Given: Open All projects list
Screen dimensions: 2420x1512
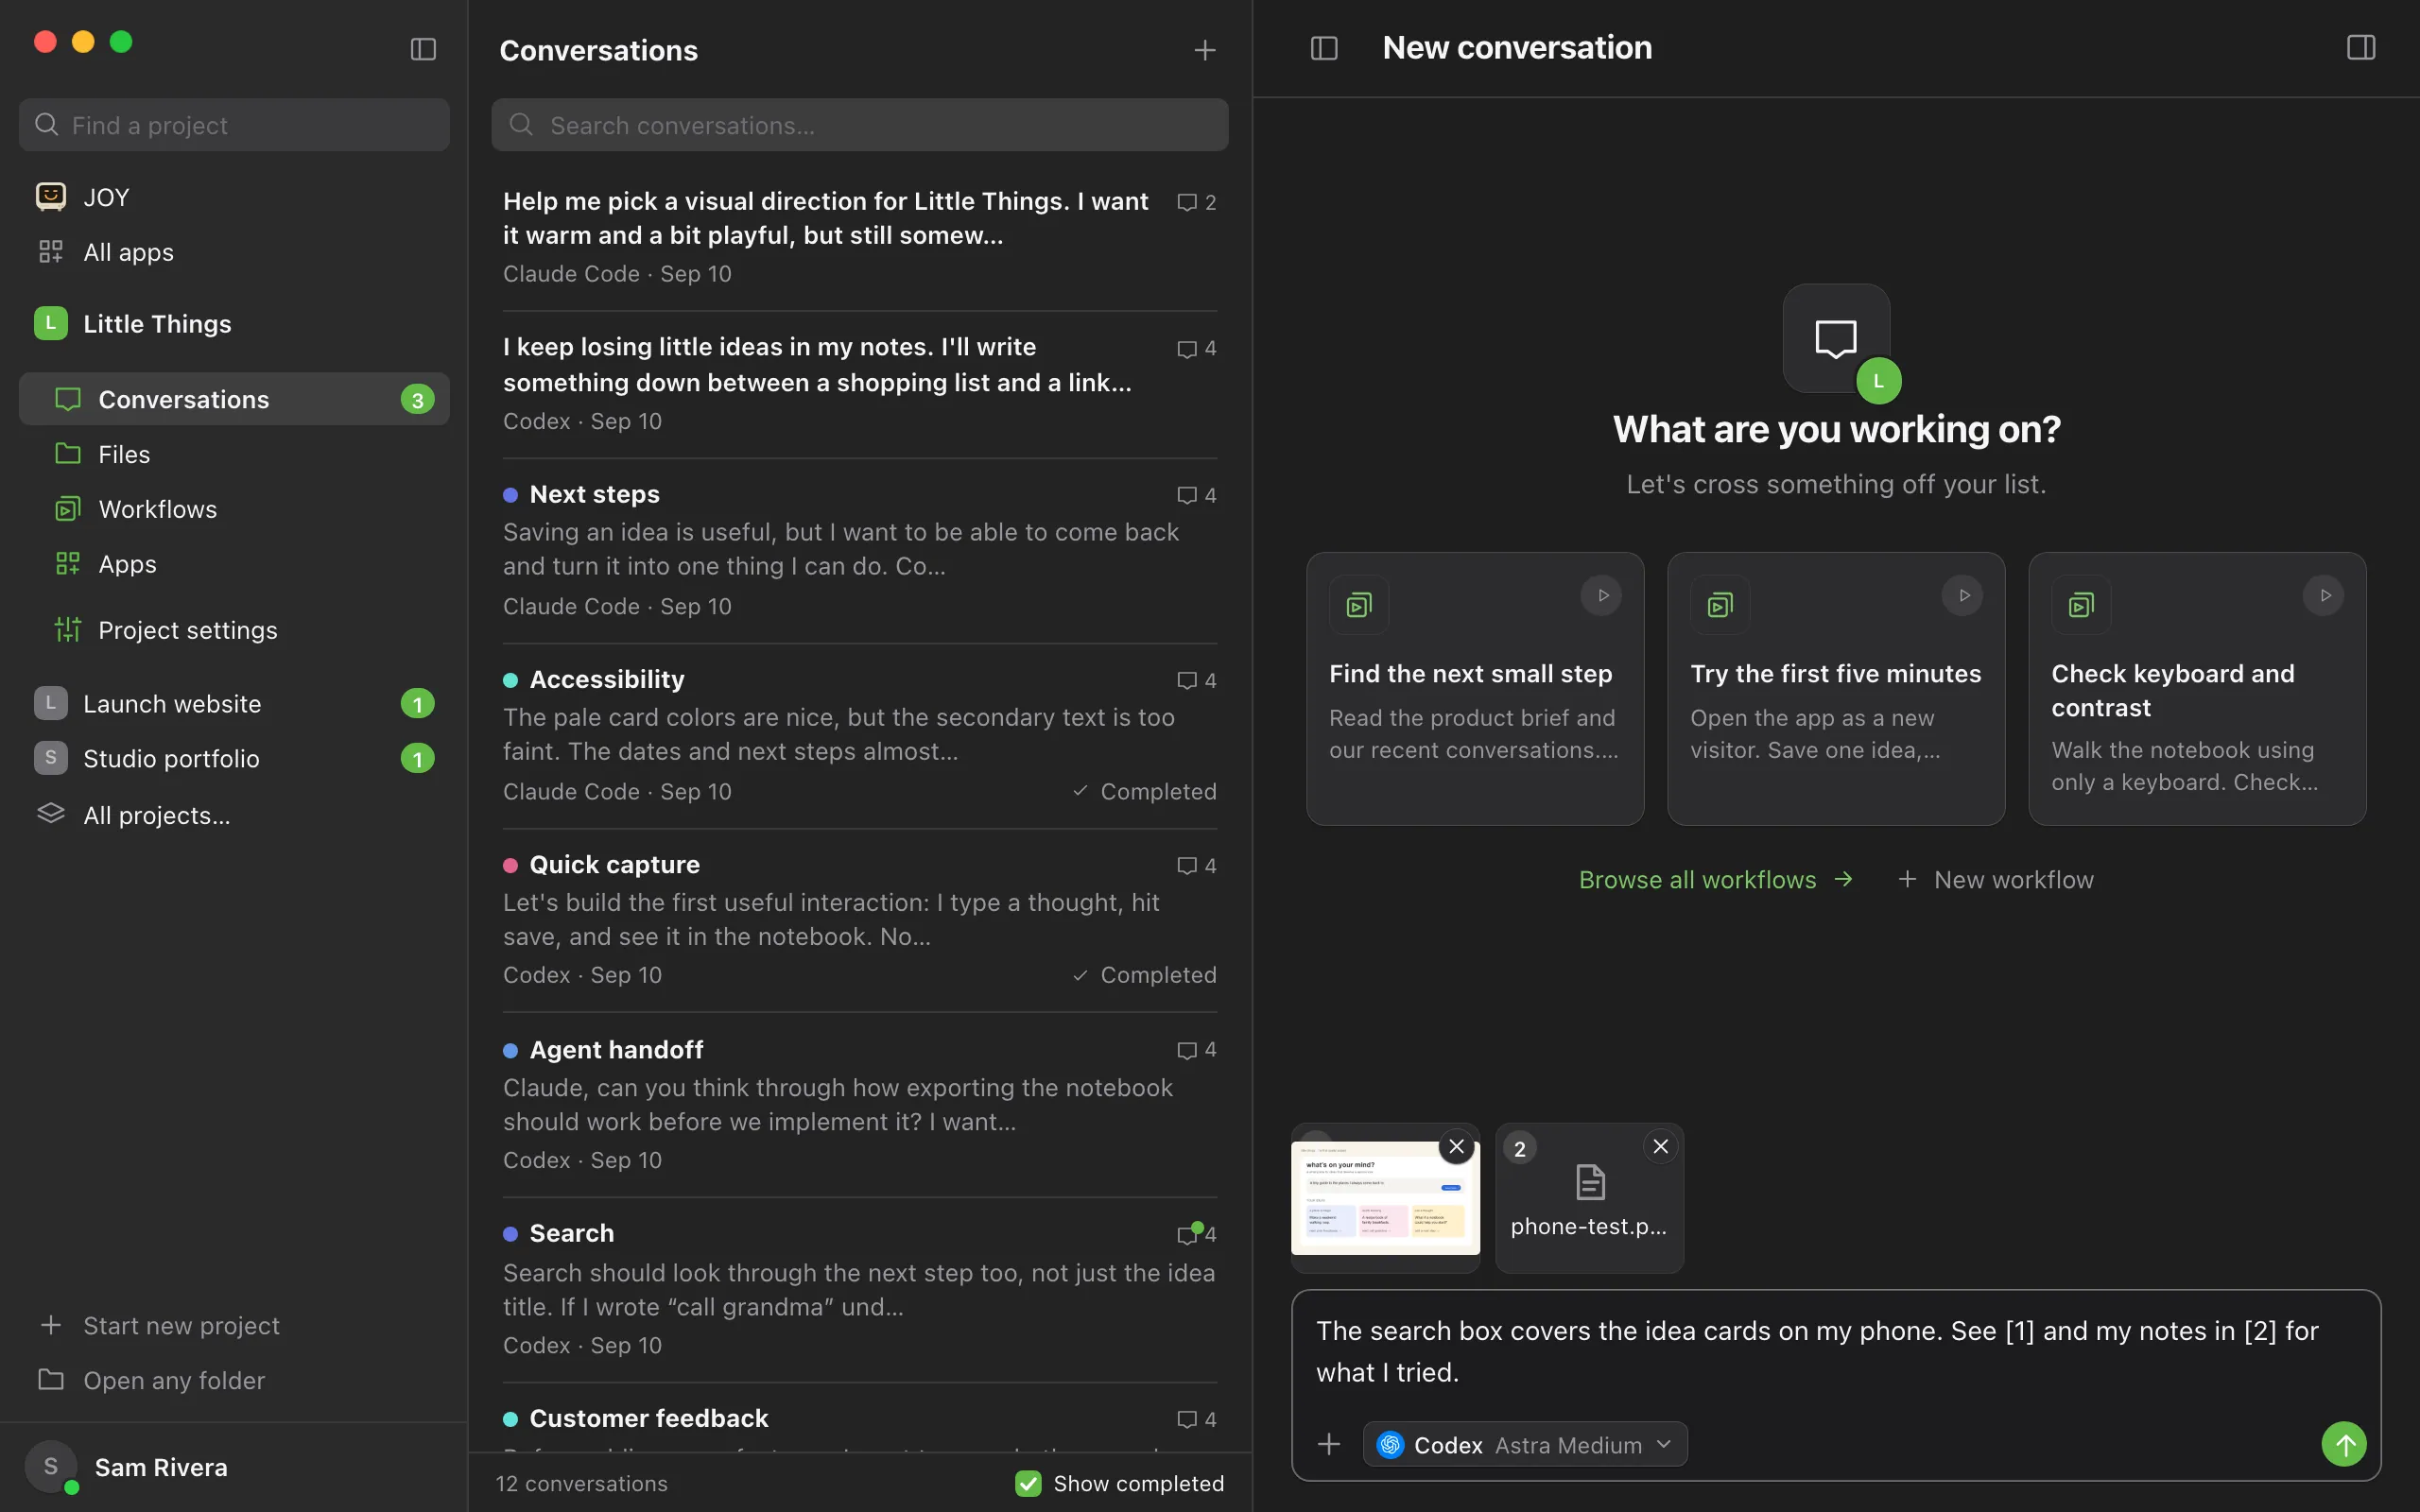Looking at the screenshot, I should 234,815.
